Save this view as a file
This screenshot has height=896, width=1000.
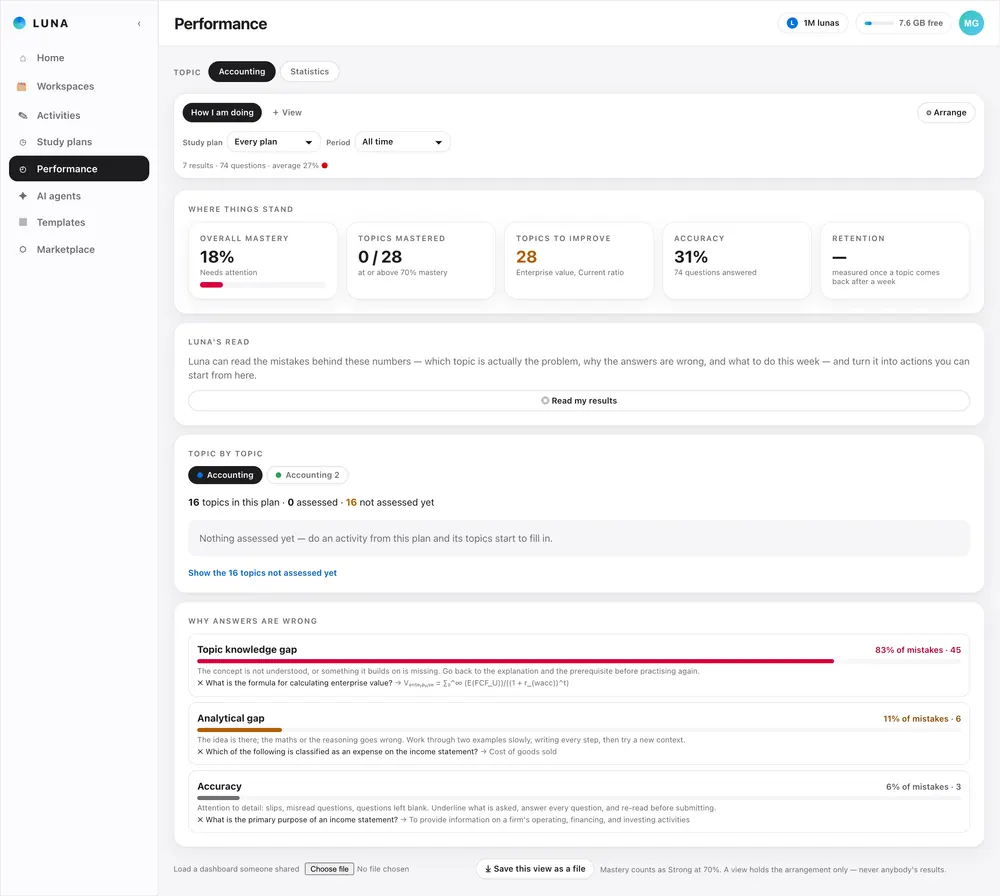point(534,869)
